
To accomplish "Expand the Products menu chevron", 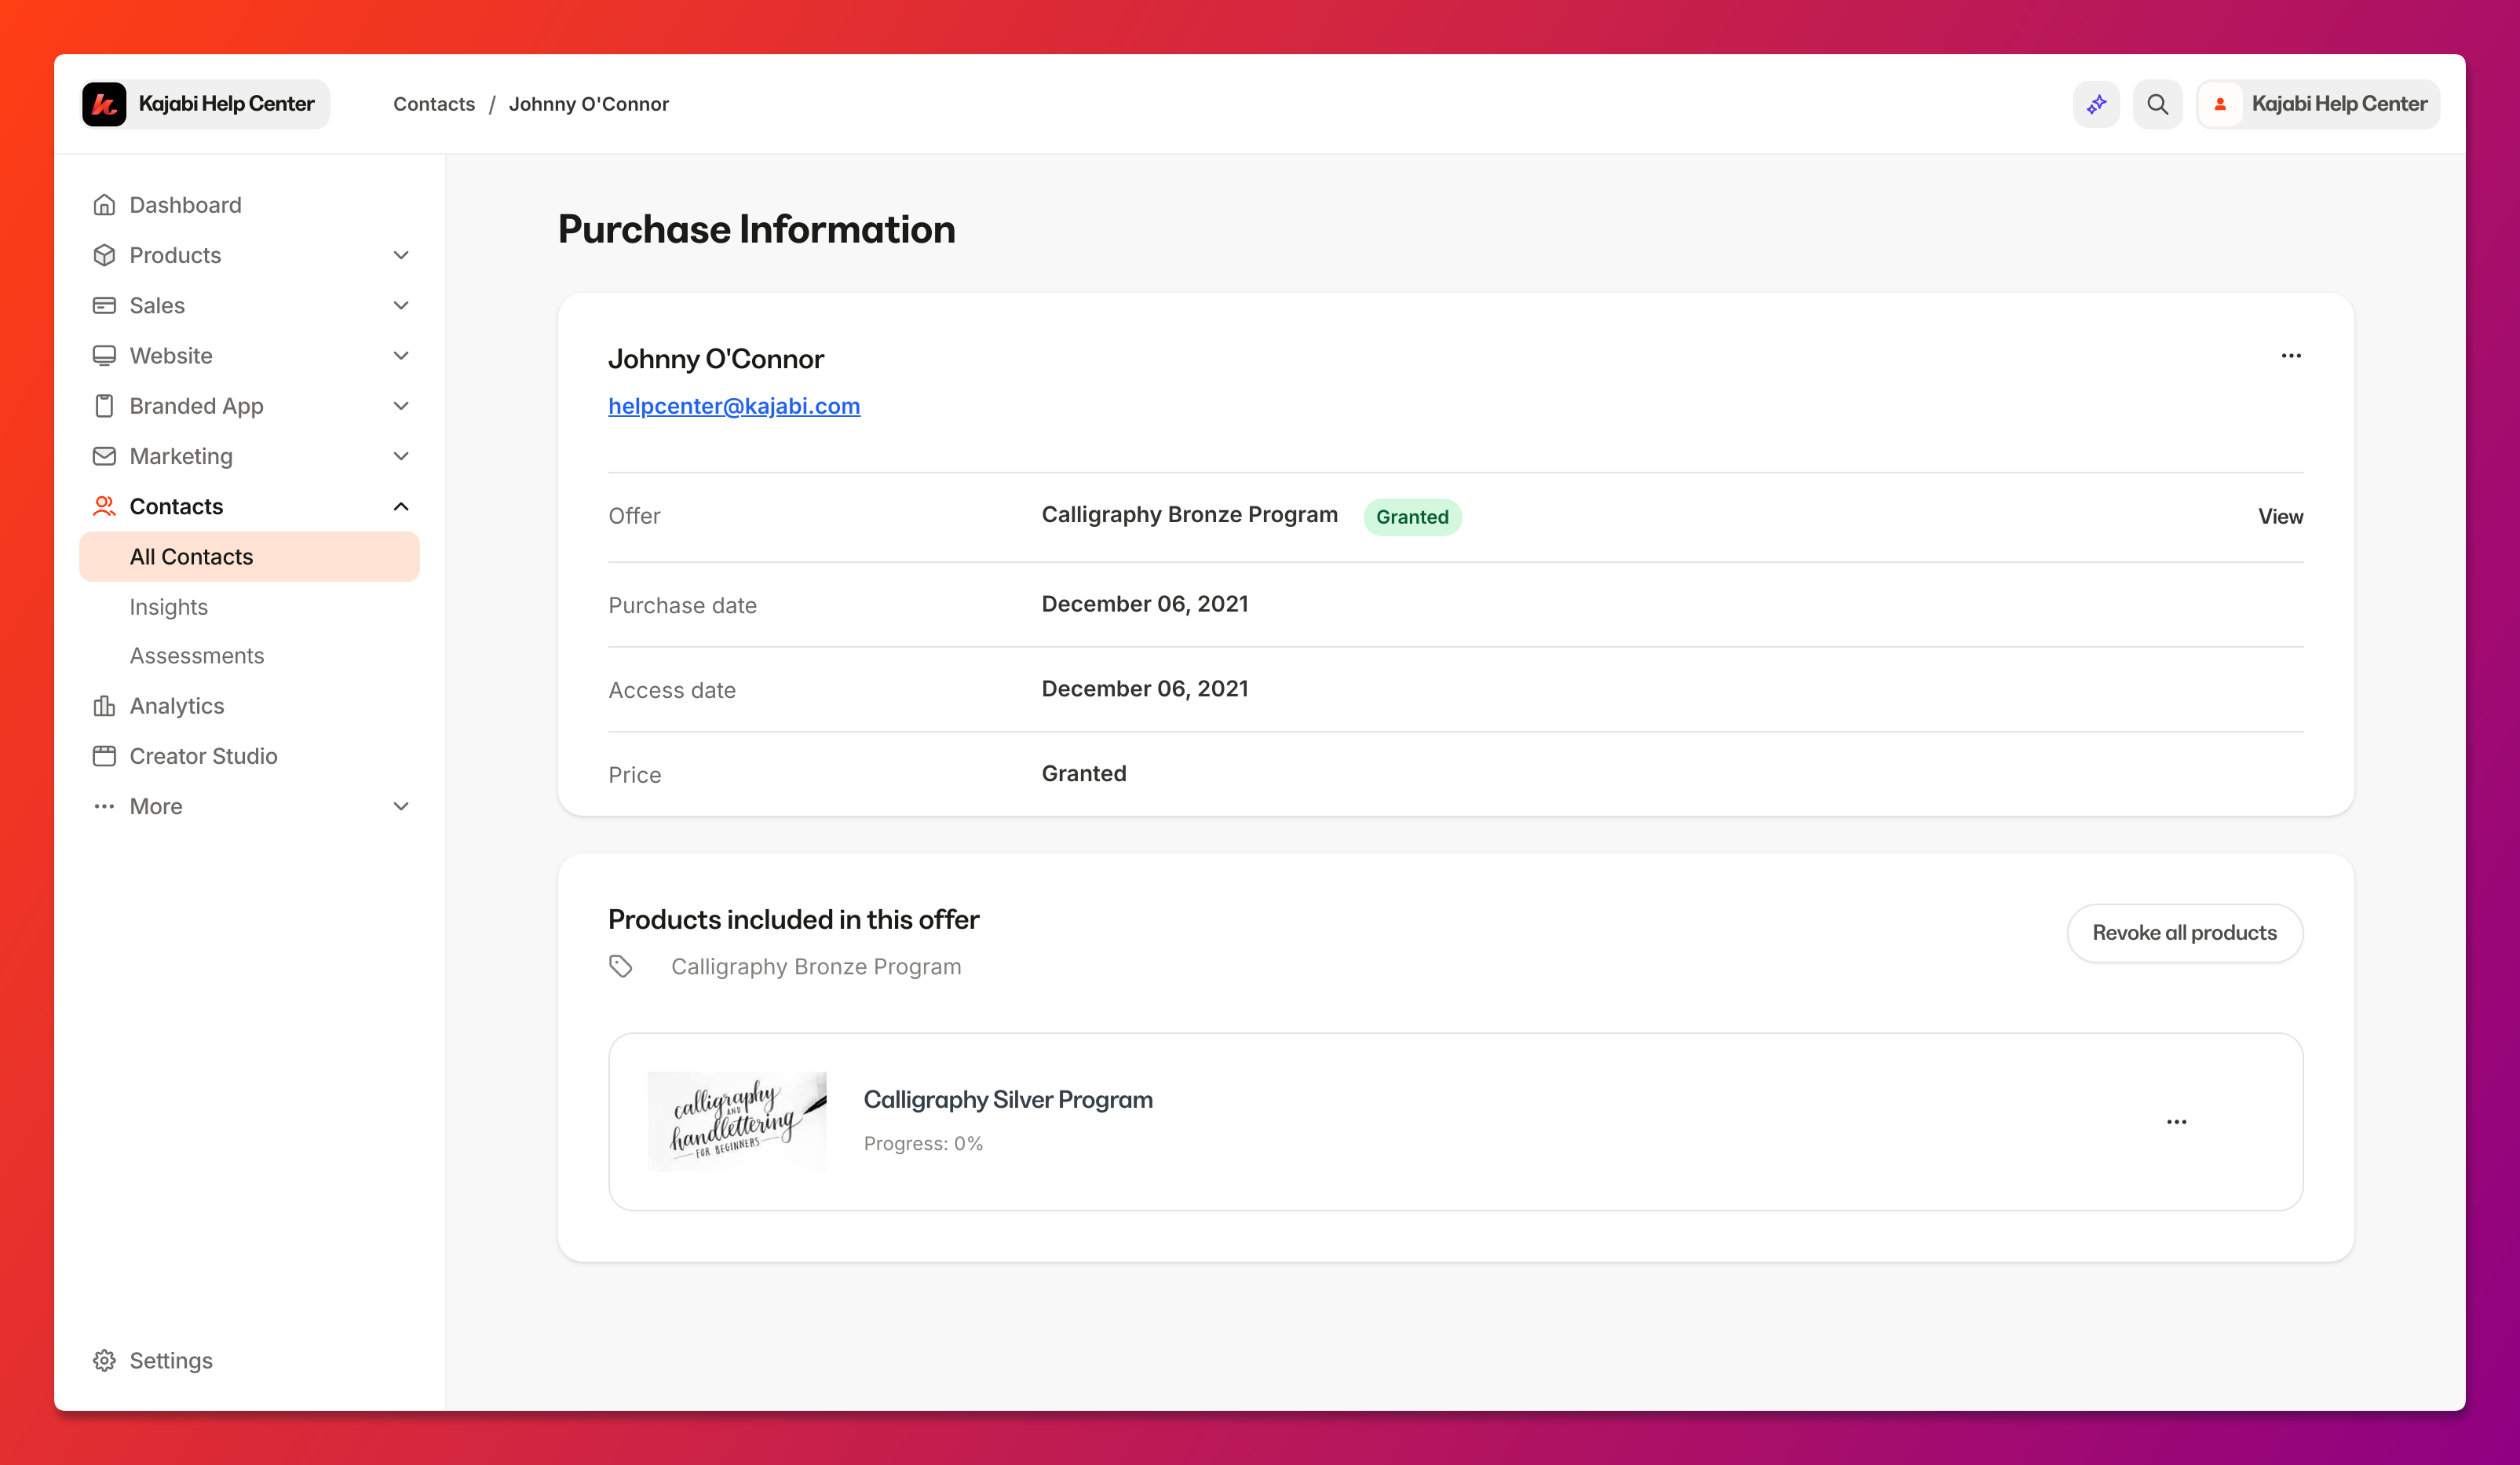I will click(401, 255).
